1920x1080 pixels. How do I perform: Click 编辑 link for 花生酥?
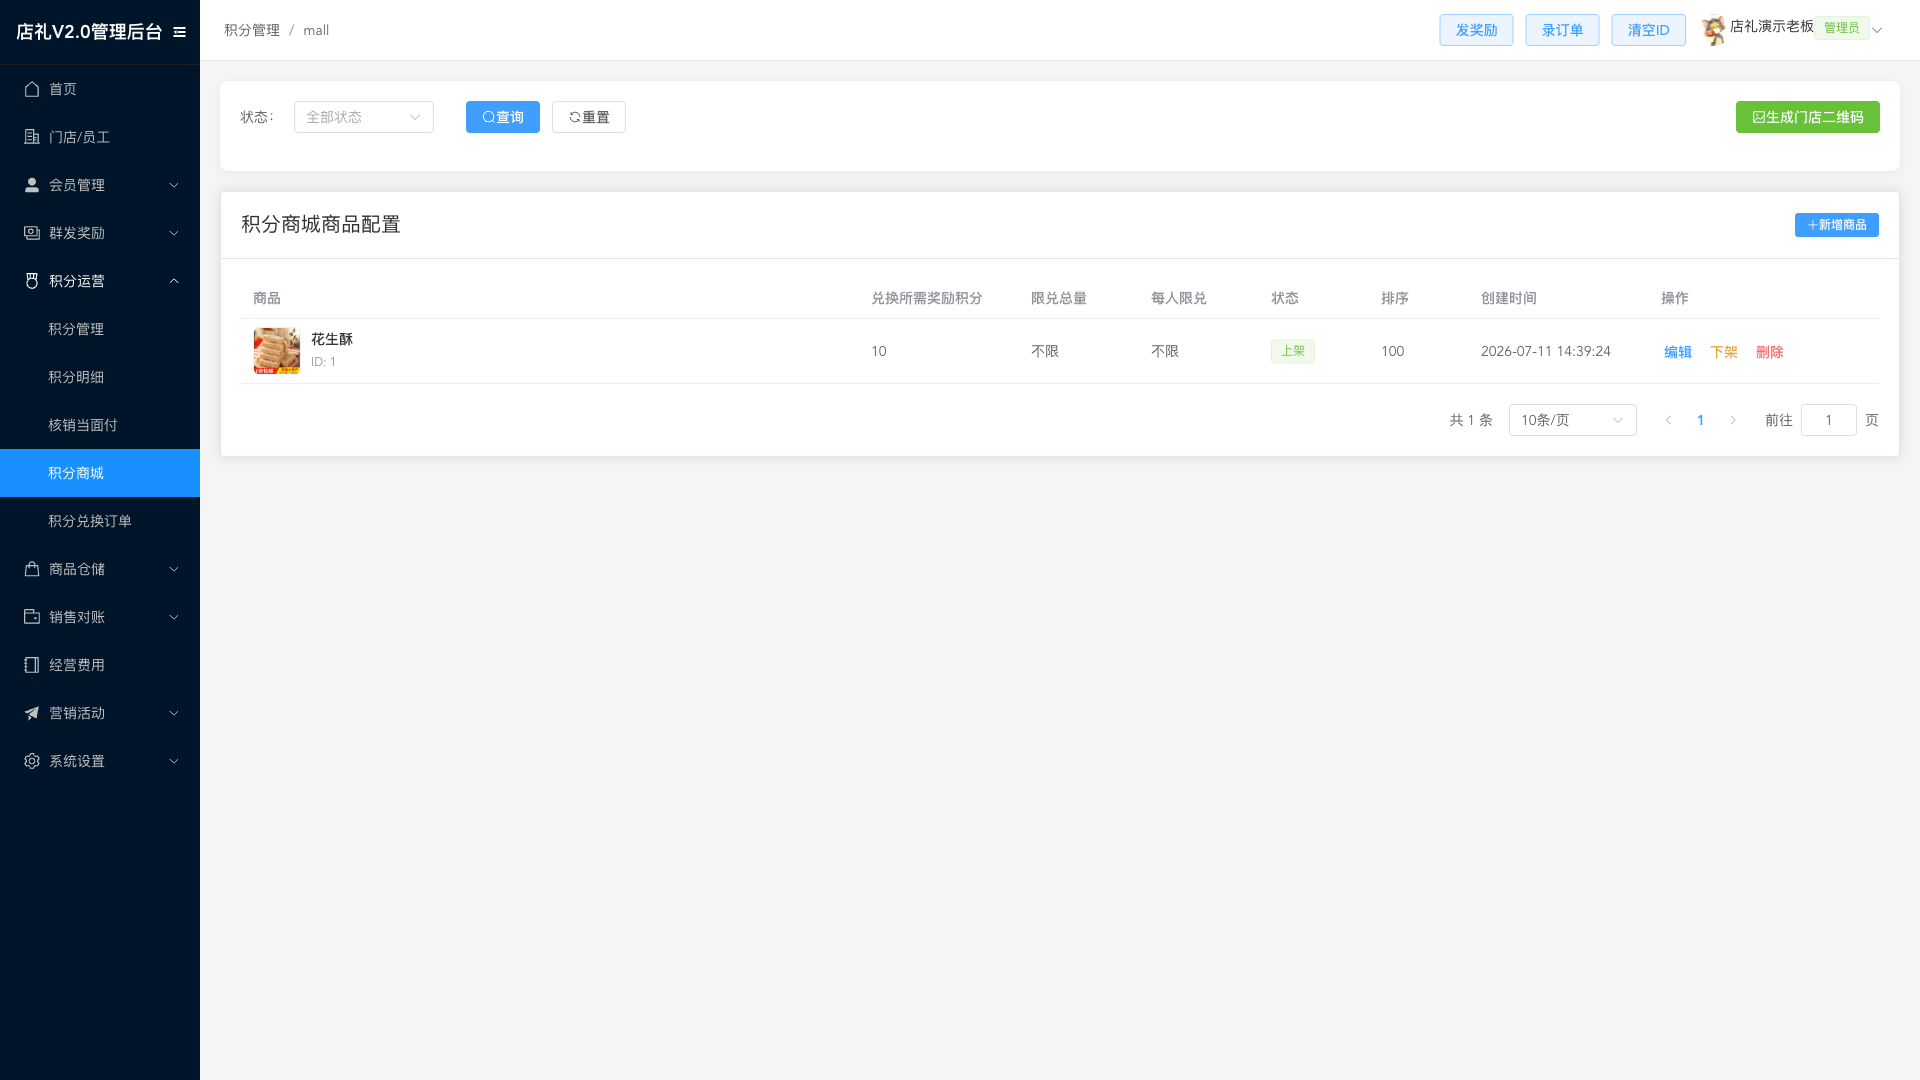[1678, 352]
